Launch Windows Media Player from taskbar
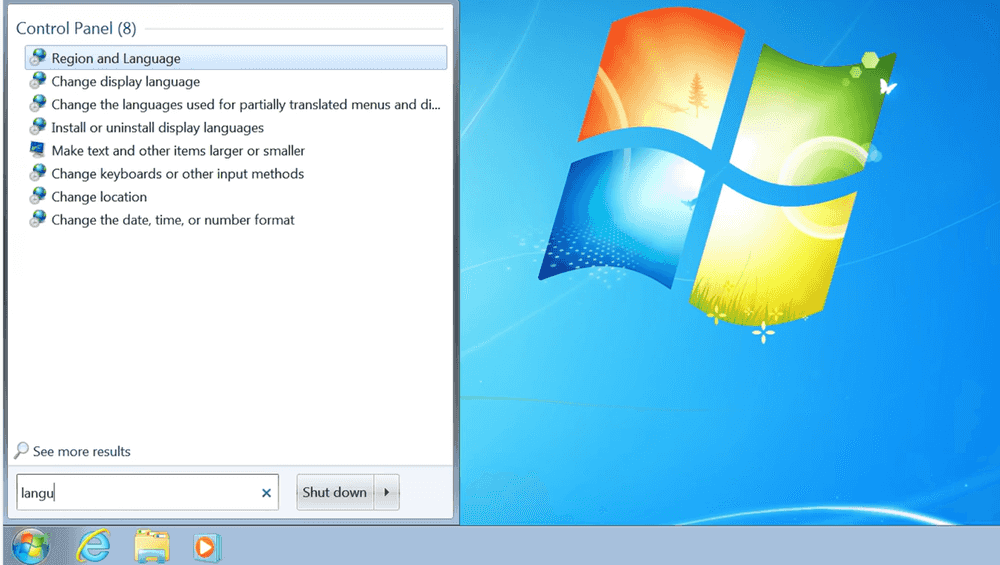 coord(207,546)
